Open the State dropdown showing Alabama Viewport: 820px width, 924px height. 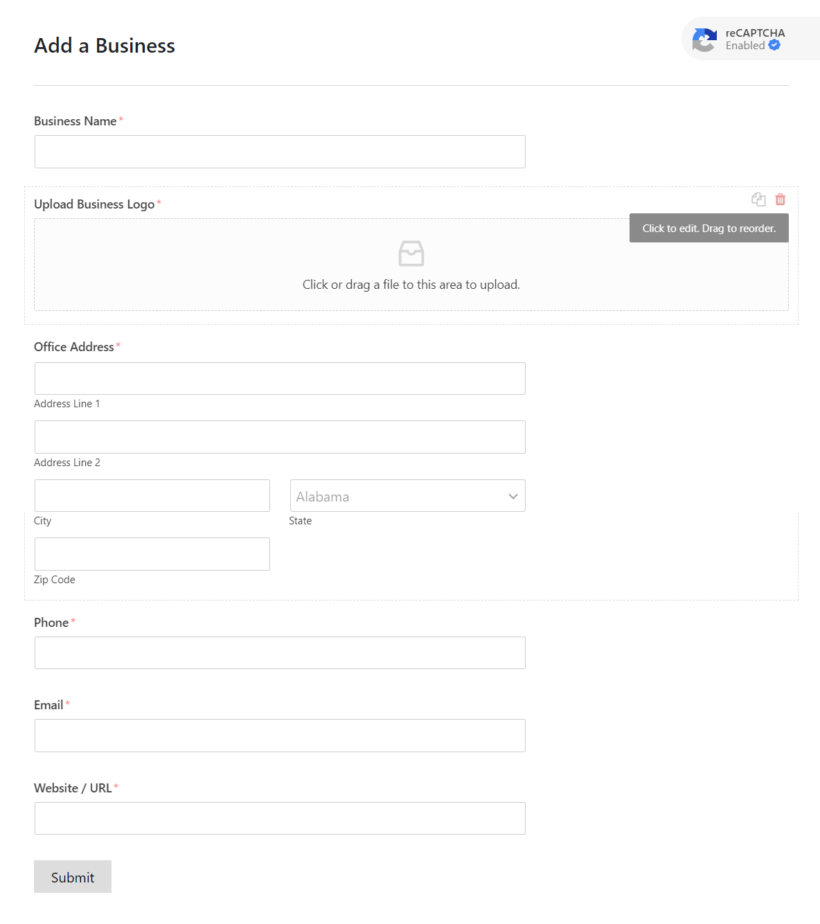[407, 495]
